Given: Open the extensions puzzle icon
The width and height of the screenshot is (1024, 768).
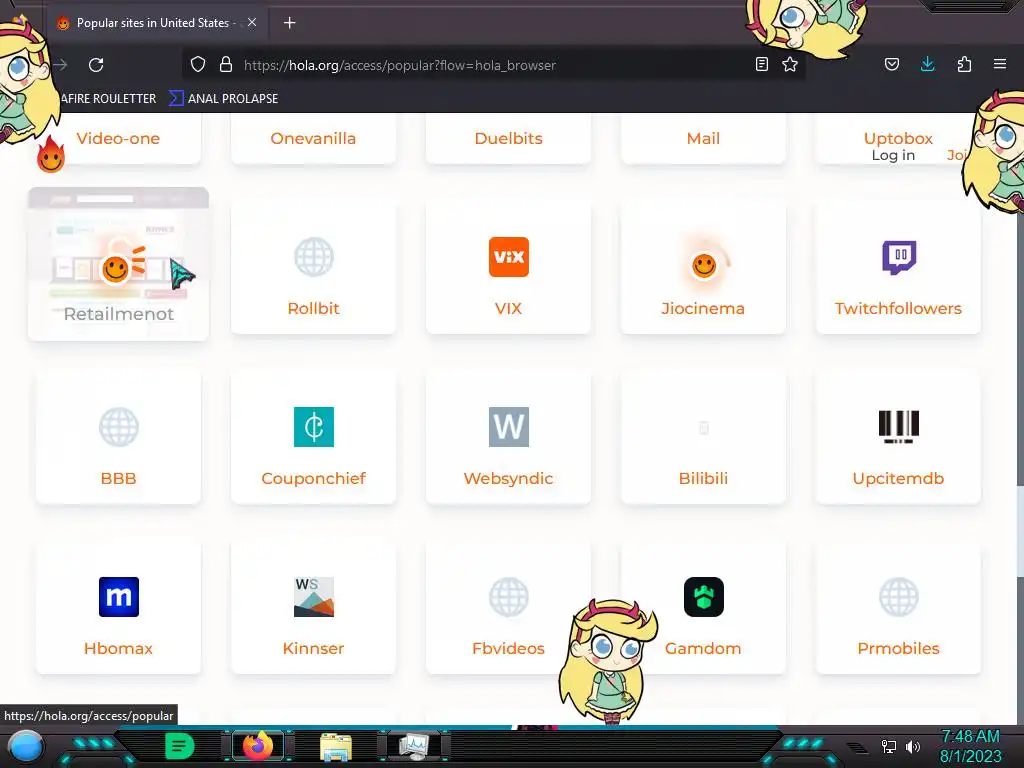Looking at the screenshot, I should pos(964,64).
